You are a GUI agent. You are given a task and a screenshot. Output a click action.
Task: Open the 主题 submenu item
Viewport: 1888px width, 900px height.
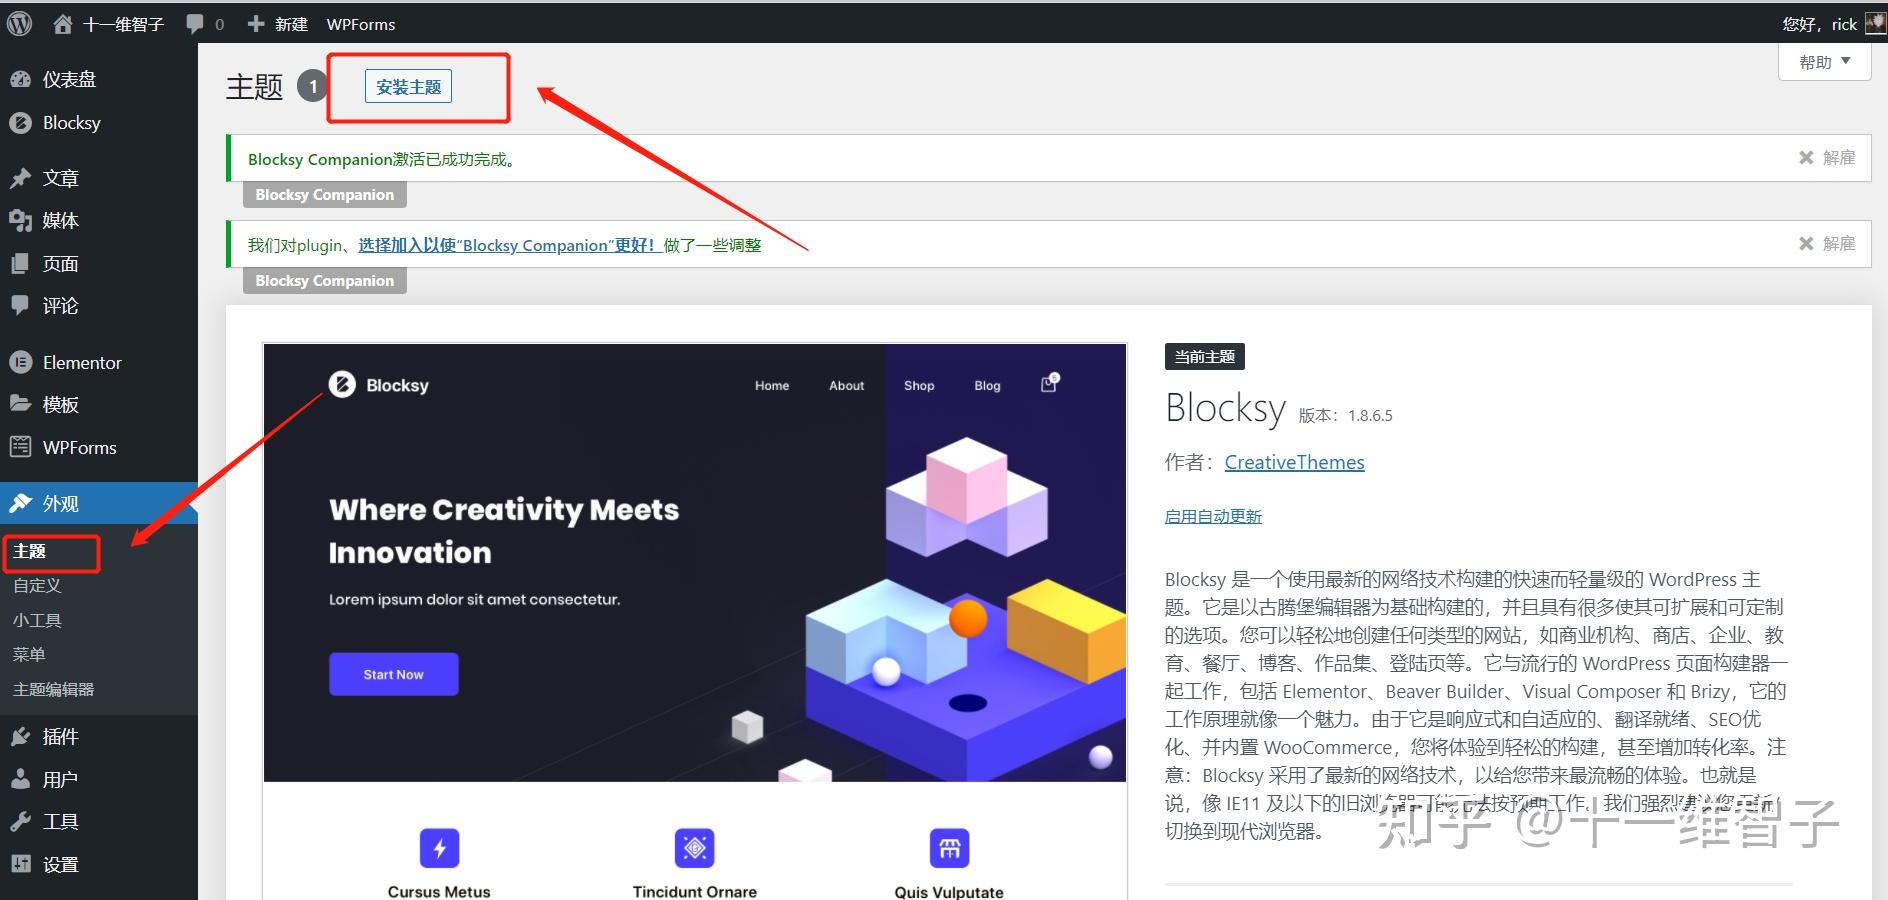(30, 551)
